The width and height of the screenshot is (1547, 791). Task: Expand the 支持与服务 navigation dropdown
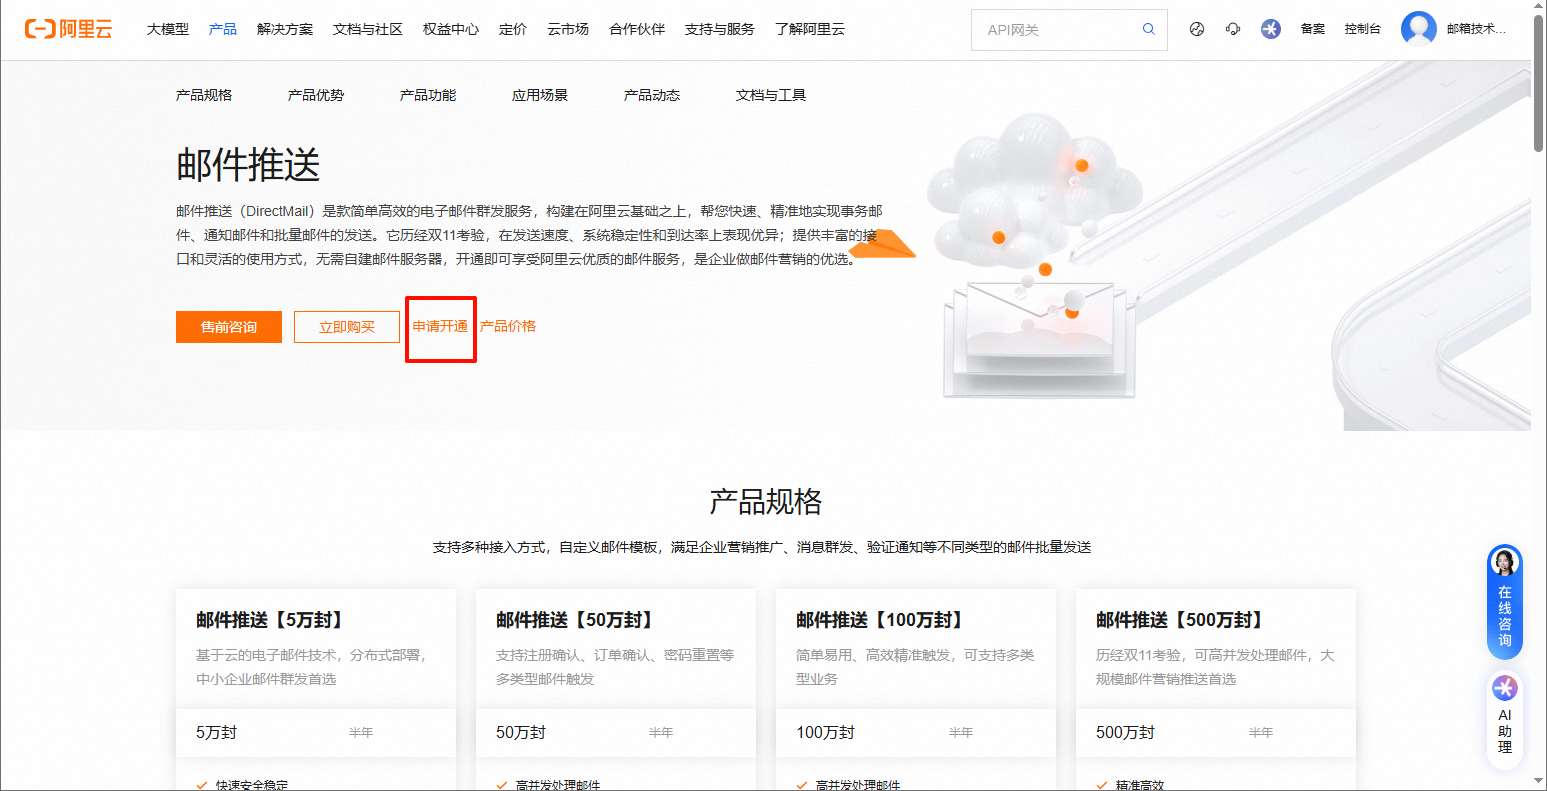click(720, 29)
